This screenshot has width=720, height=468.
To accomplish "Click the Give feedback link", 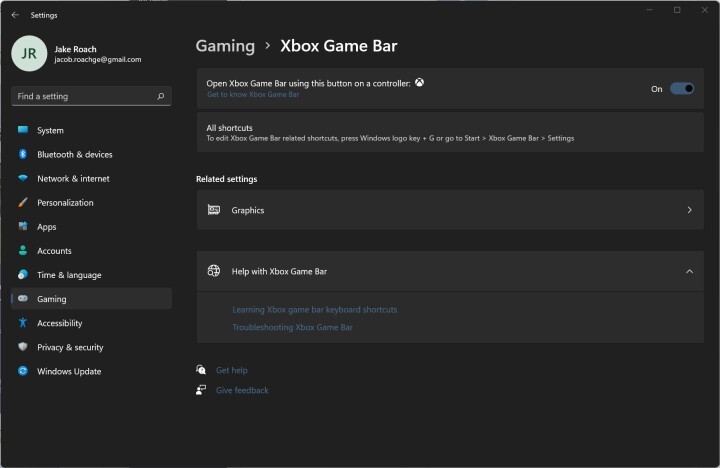I will [x=242, y=390].
